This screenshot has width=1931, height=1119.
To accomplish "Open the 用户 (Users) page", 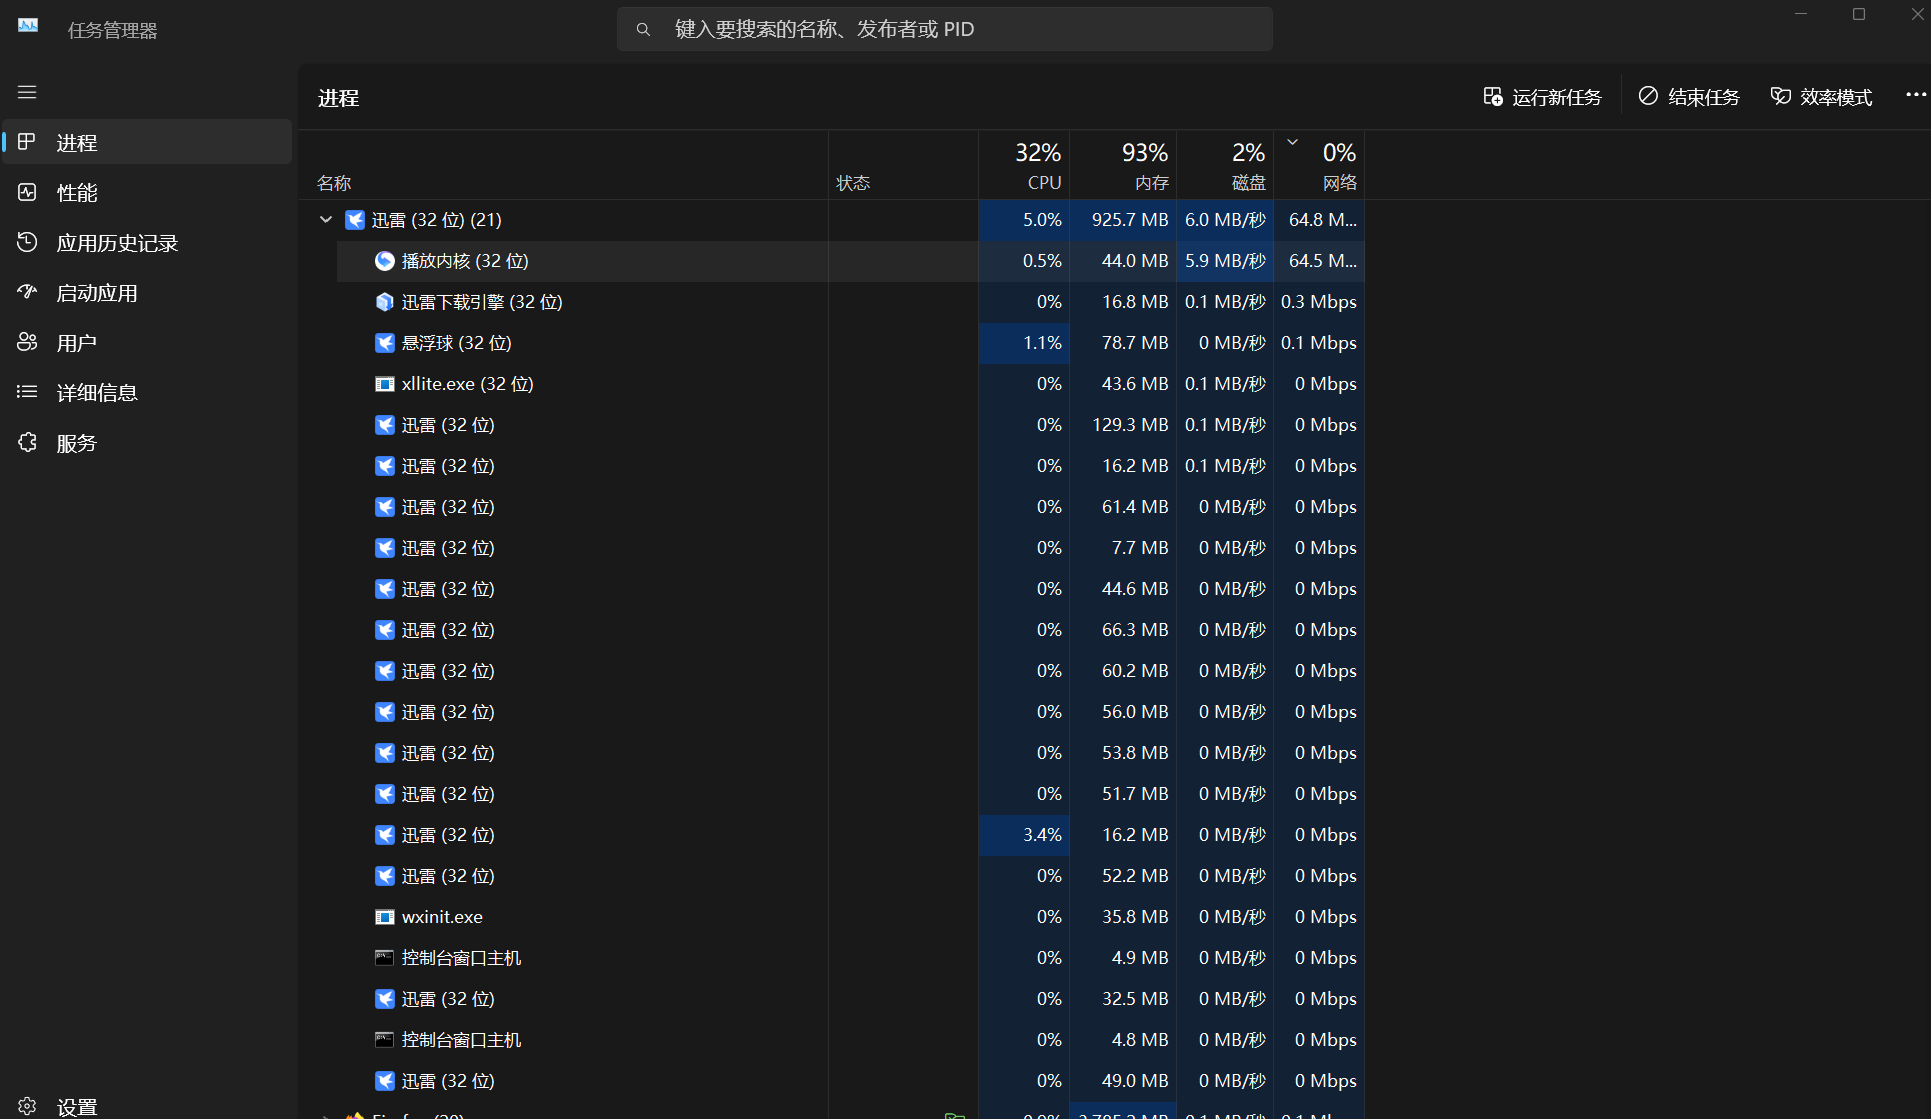I will pyautogui.click(x=76, y=343).
